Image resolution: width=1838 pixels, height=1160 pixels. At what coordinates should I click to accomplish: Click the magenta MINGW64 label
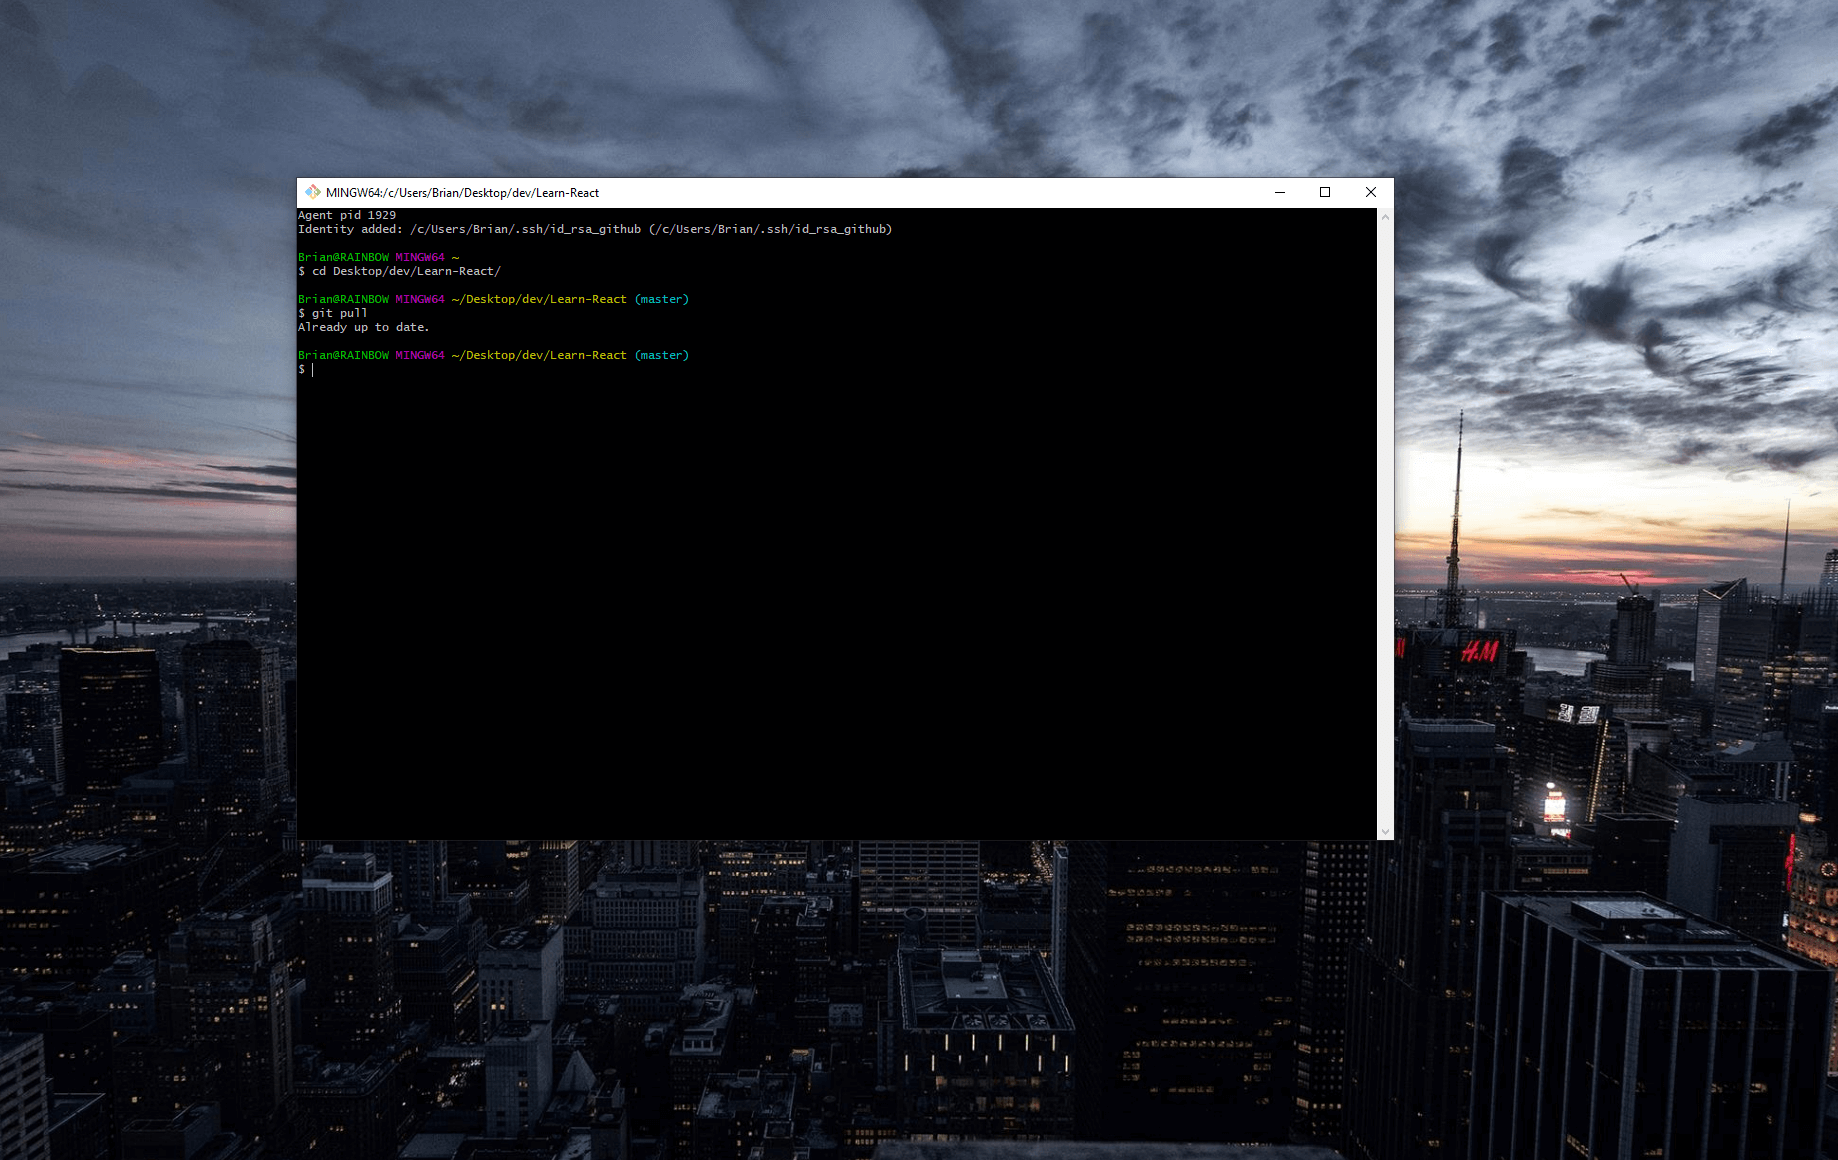click(x=419, y=298)
